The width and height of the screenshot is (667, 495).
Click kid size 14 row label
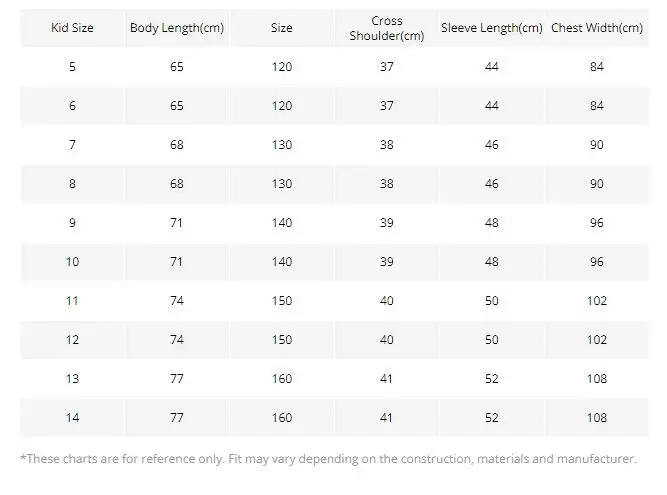point(72,418)
